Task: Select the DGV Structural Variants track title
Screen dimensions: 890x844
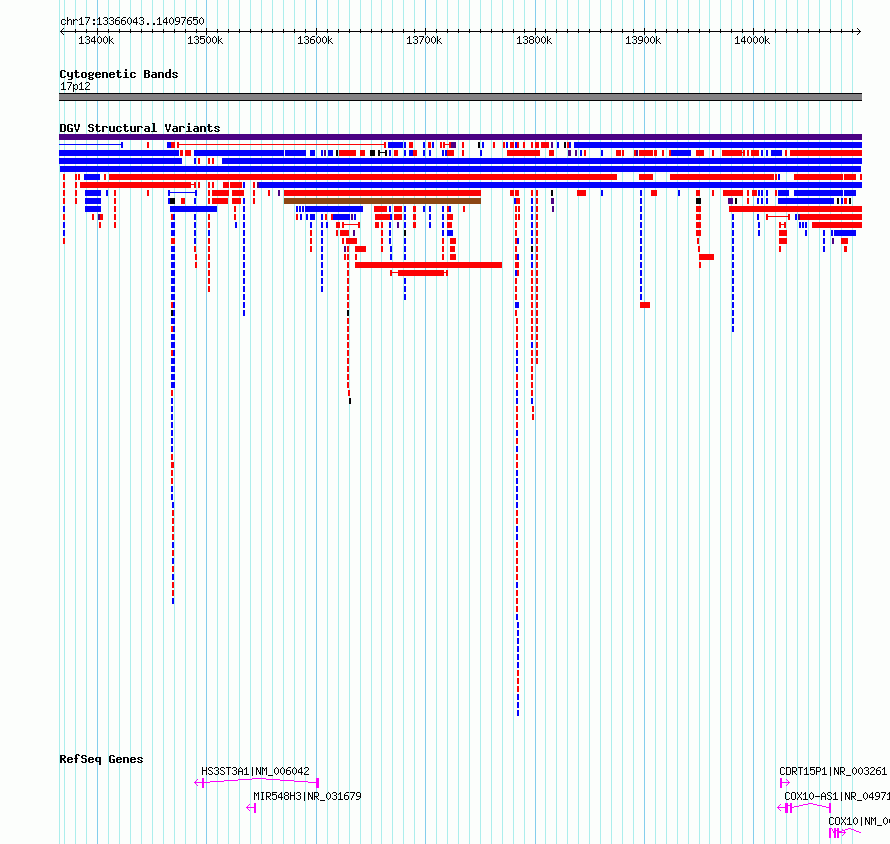Action: point(140,128)
